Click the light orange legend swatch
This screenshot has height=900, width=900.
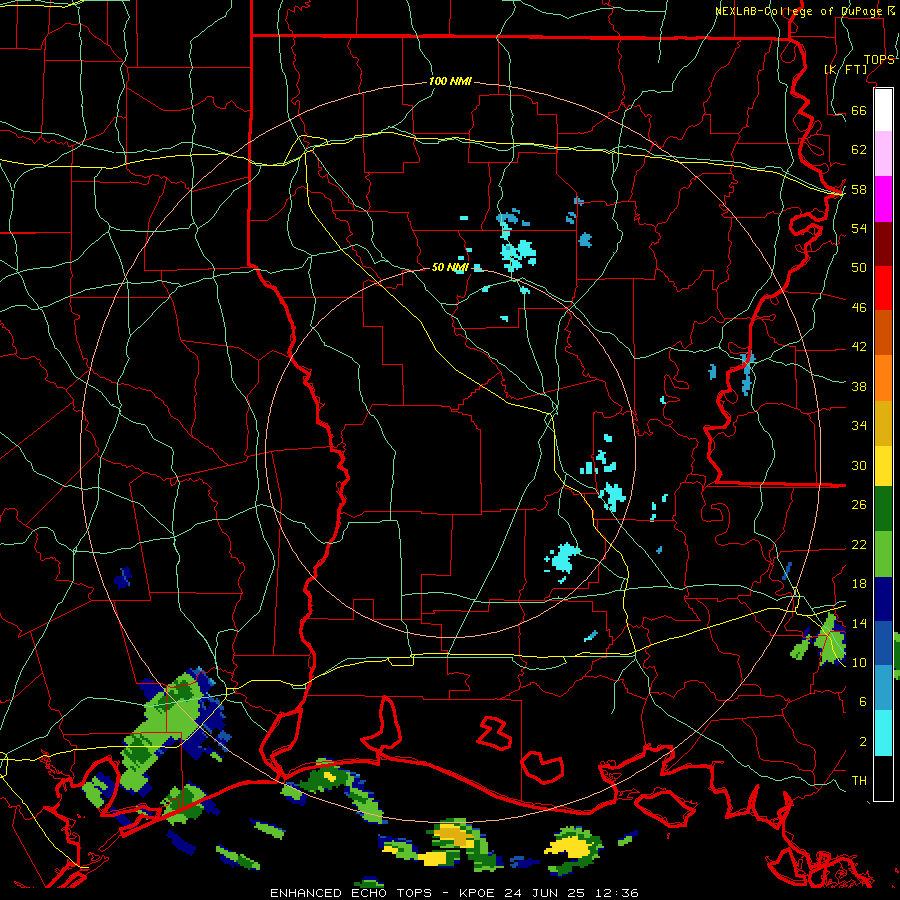pyautogui.click(x=883, y=377)
